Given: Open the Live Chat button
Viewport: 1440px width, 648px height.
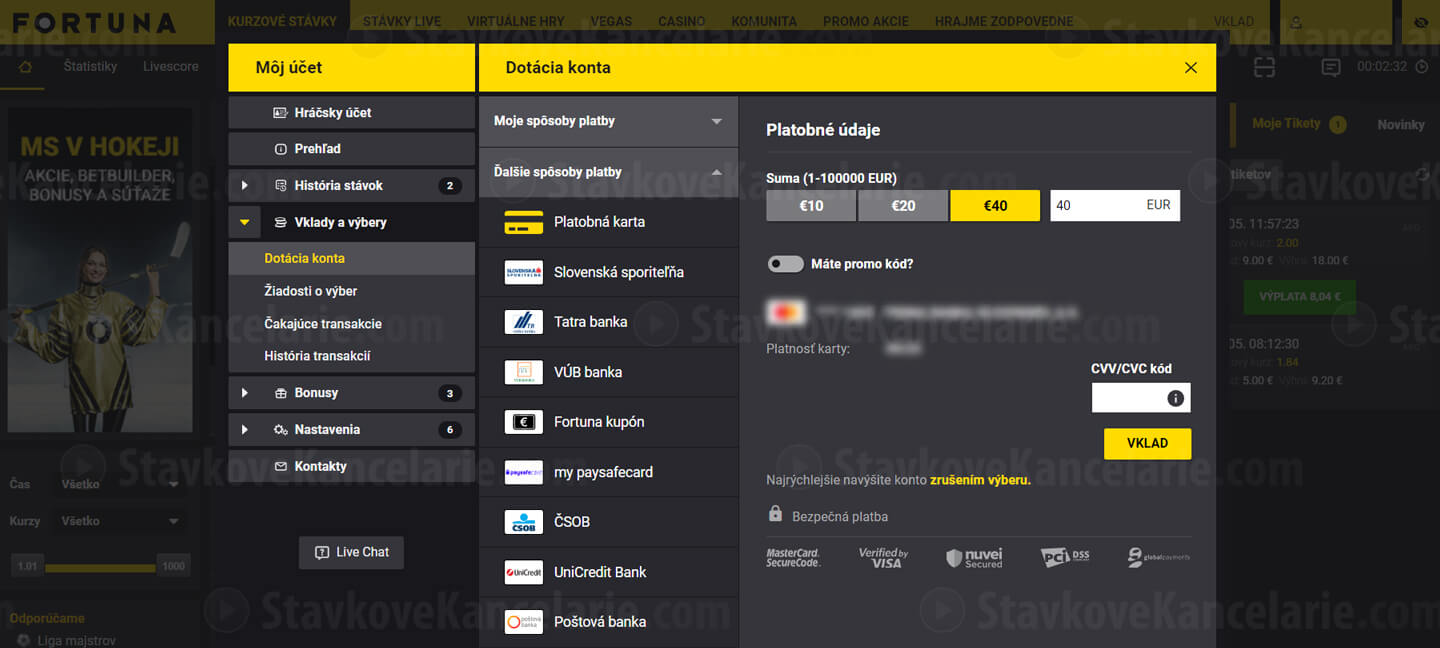Looking at the screenshot, I should pyautogui.click(x=351, y=552).
